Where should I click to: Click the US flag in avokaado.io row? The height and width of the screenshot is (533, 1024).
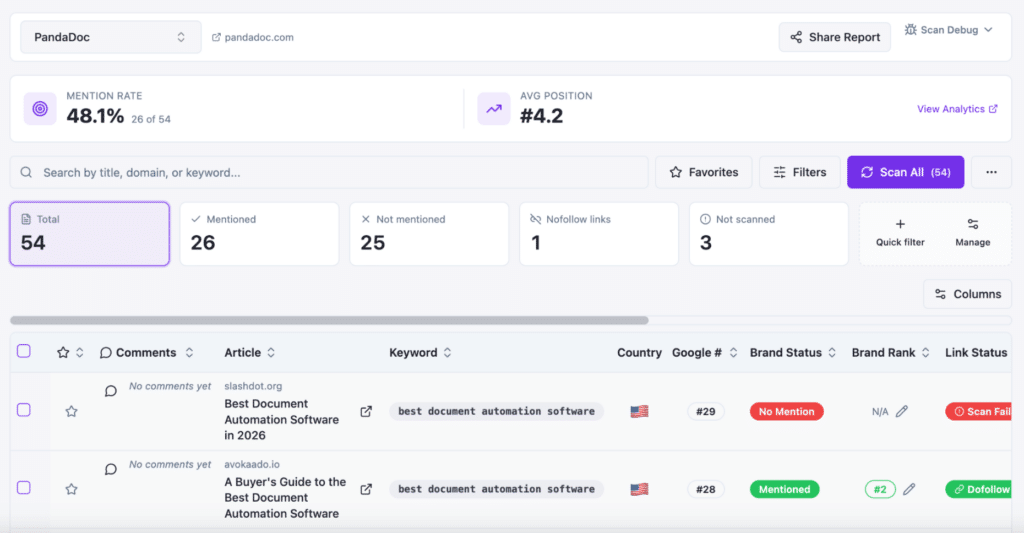639,489
